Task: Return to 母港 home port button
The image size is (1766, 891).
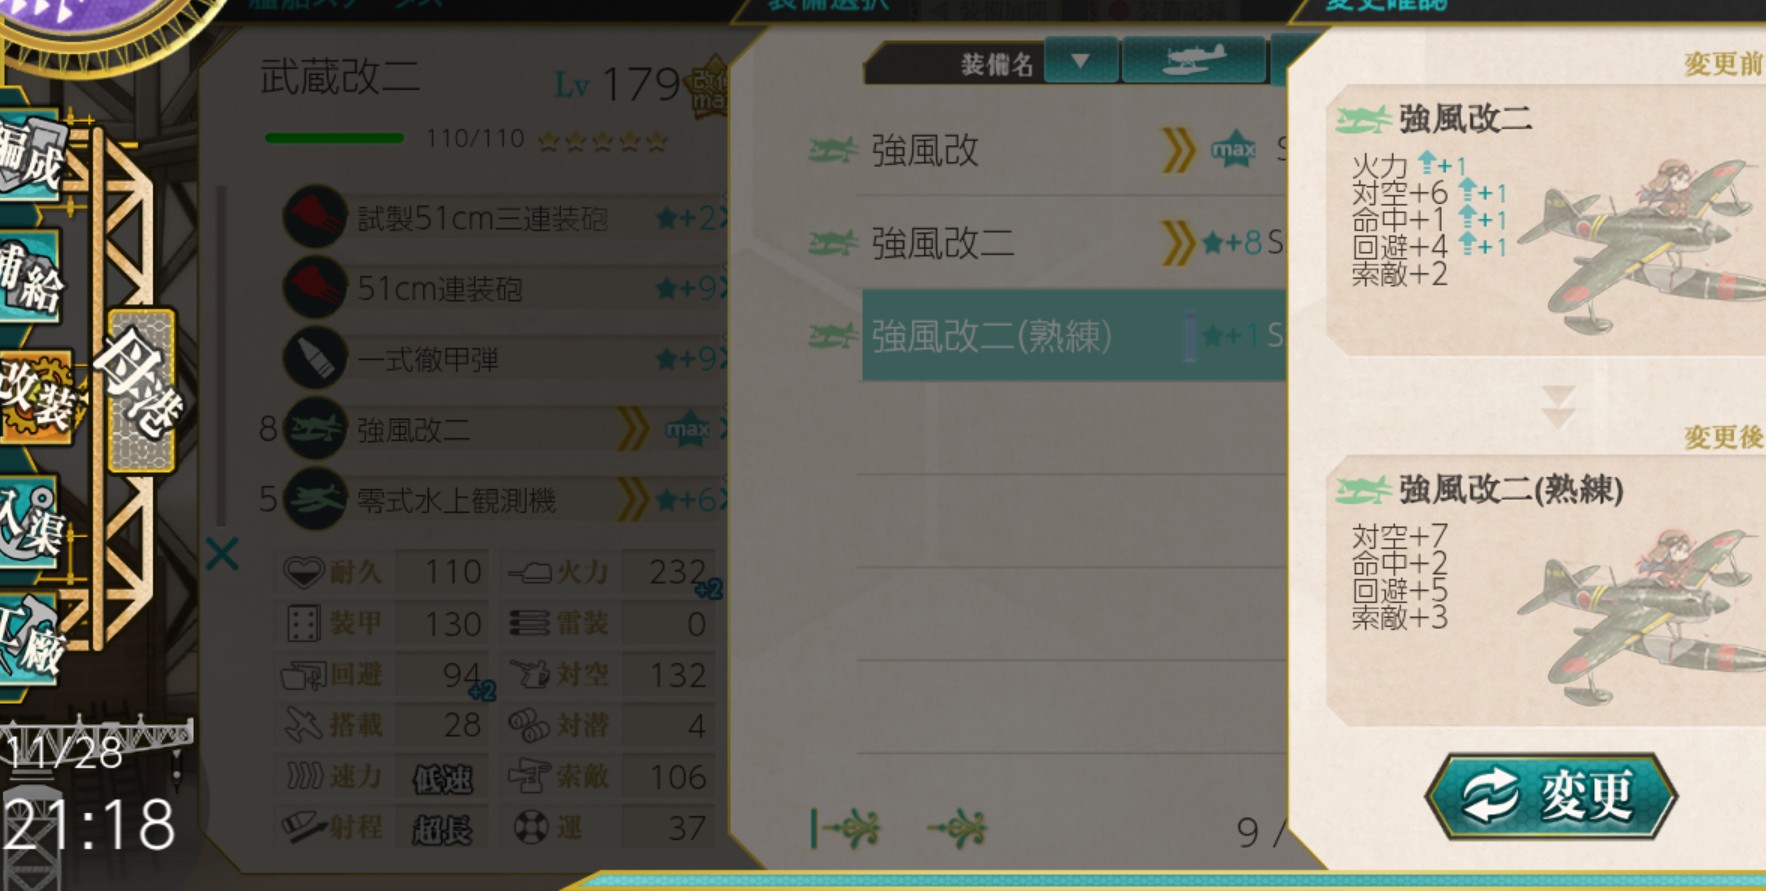Action: [141, 390]
